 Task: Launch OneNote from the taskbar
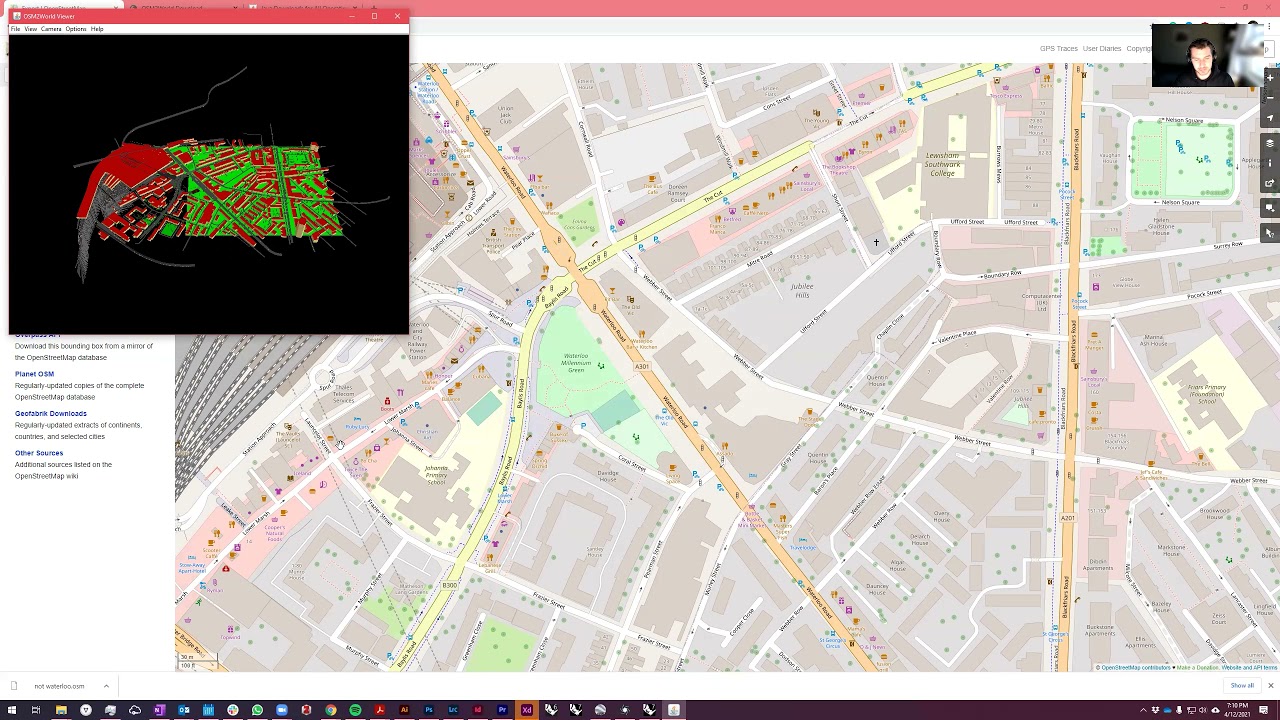pos(159,710)
